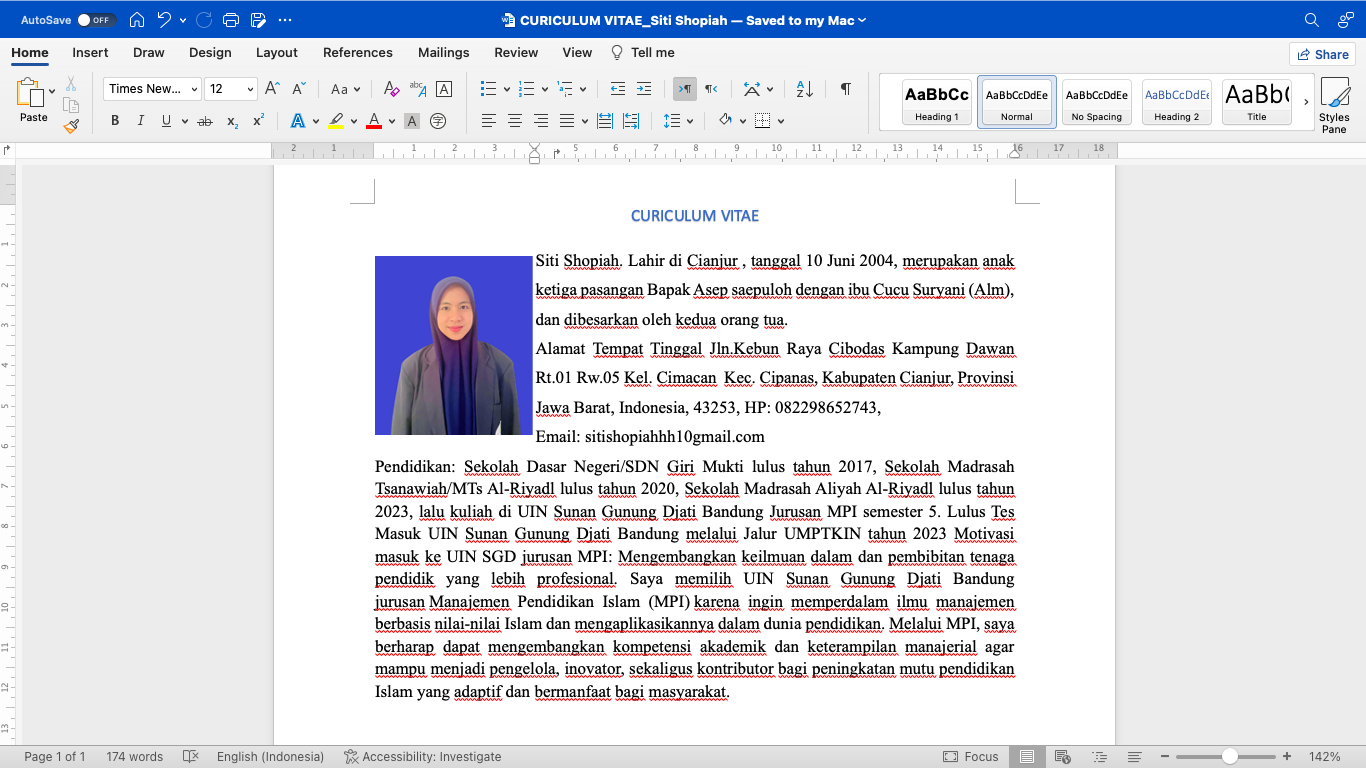Toggle the AutoSave switch

coord(96,20)
